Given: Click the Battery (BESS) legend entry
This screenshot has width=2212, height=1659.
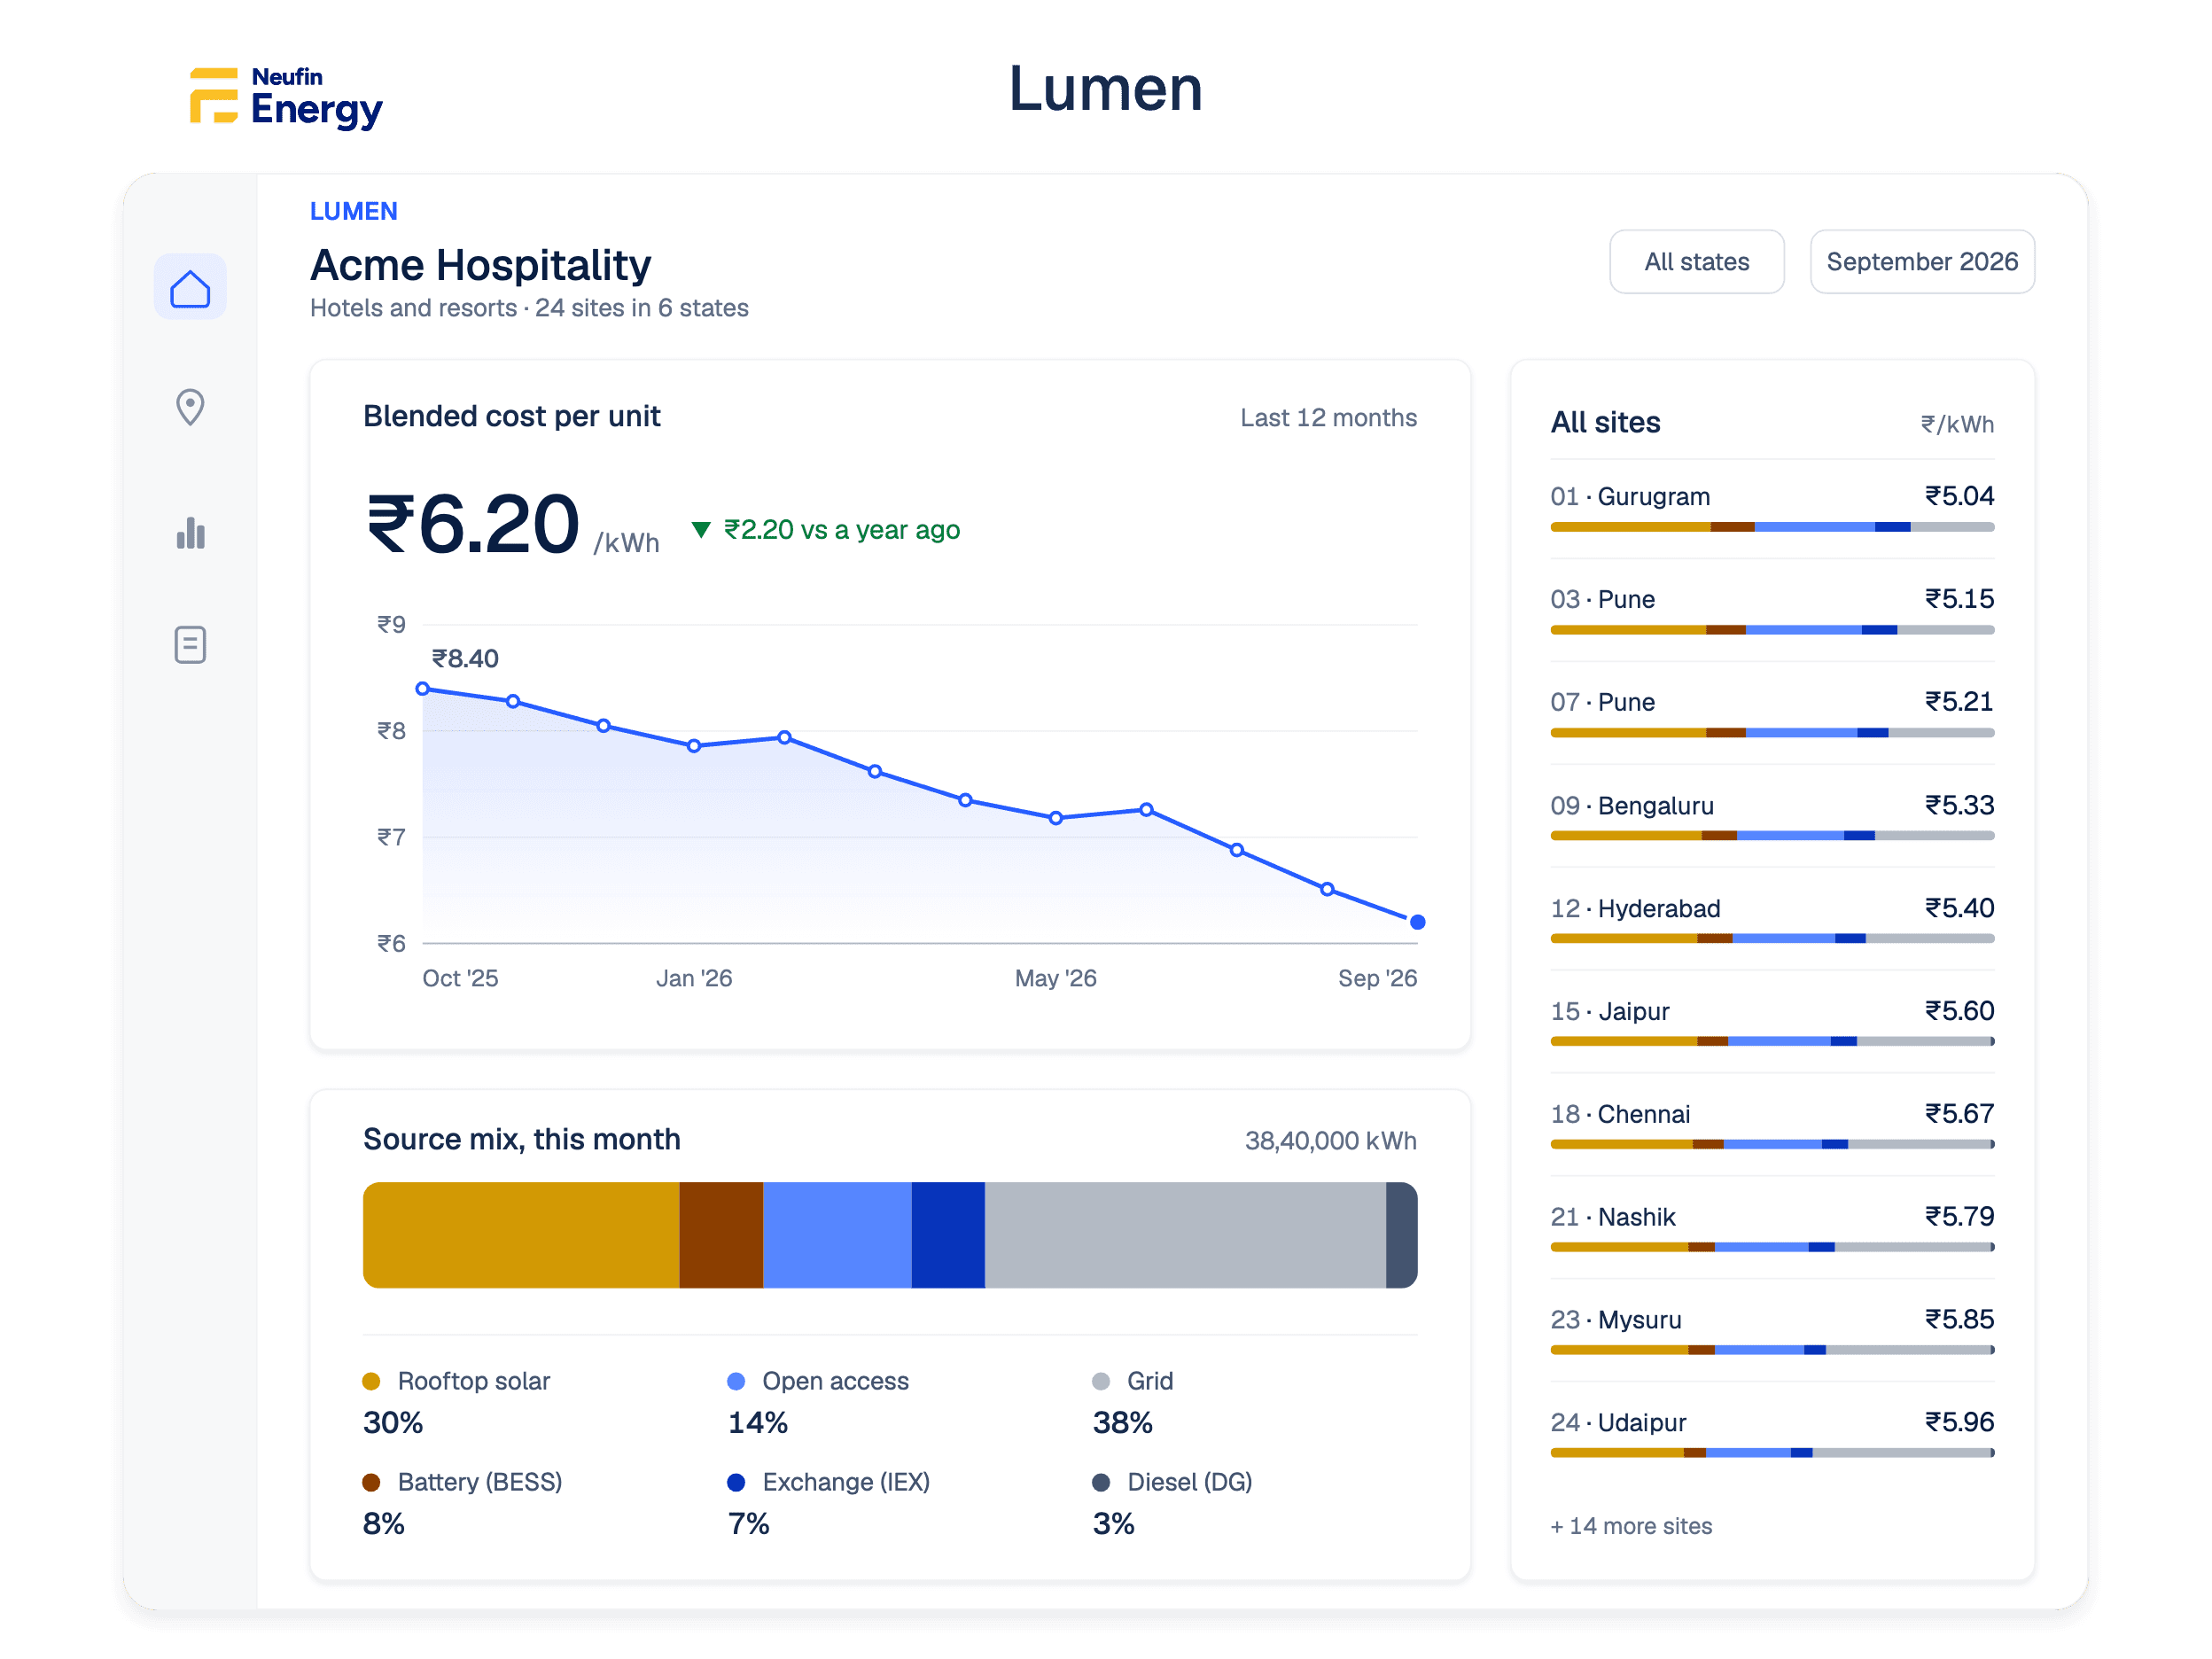Looking at the screenshot, I should tap(462, 1503).
